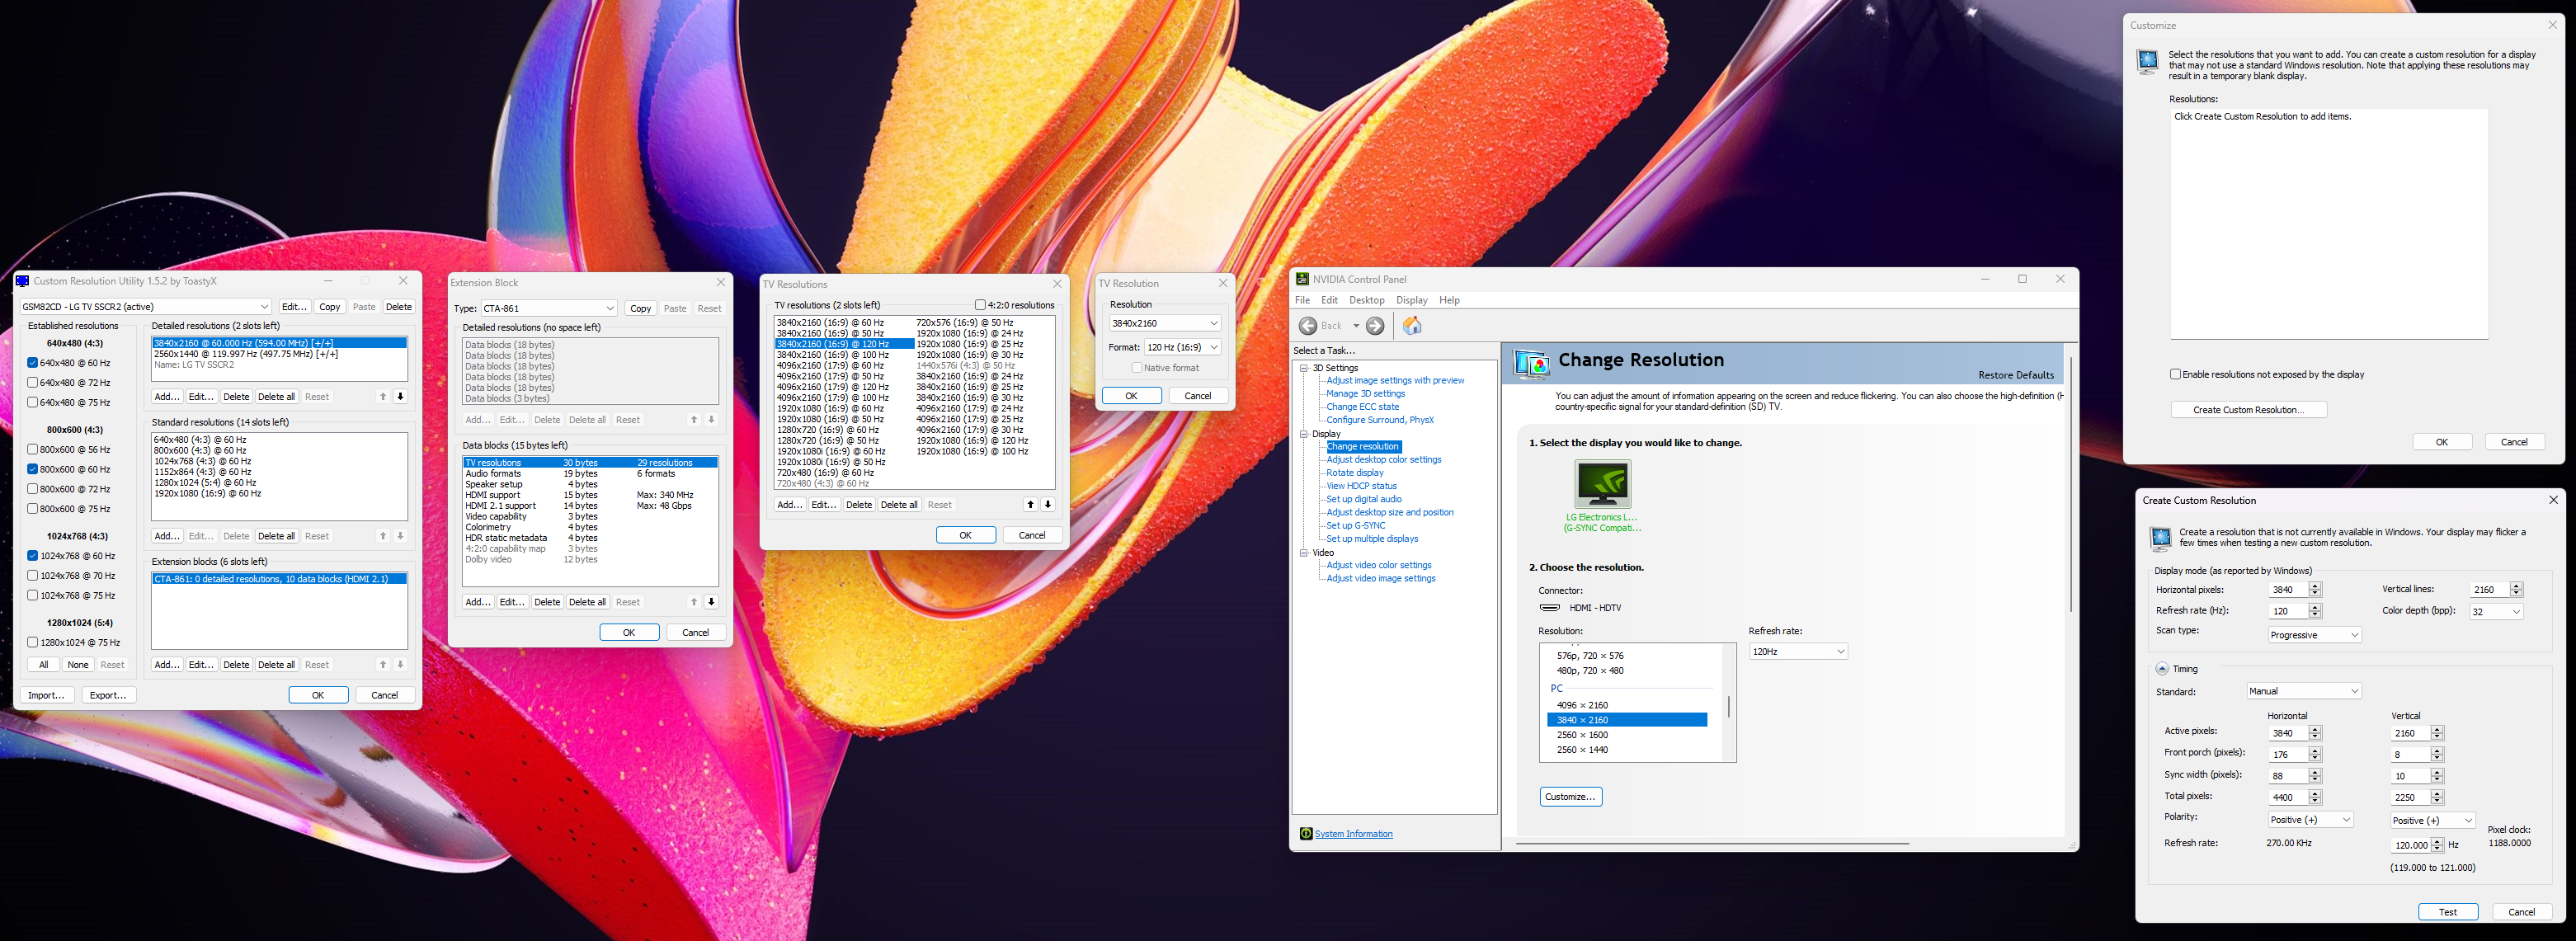Enable 640x480 @ 72 Hz established resolution

[33, 383]
